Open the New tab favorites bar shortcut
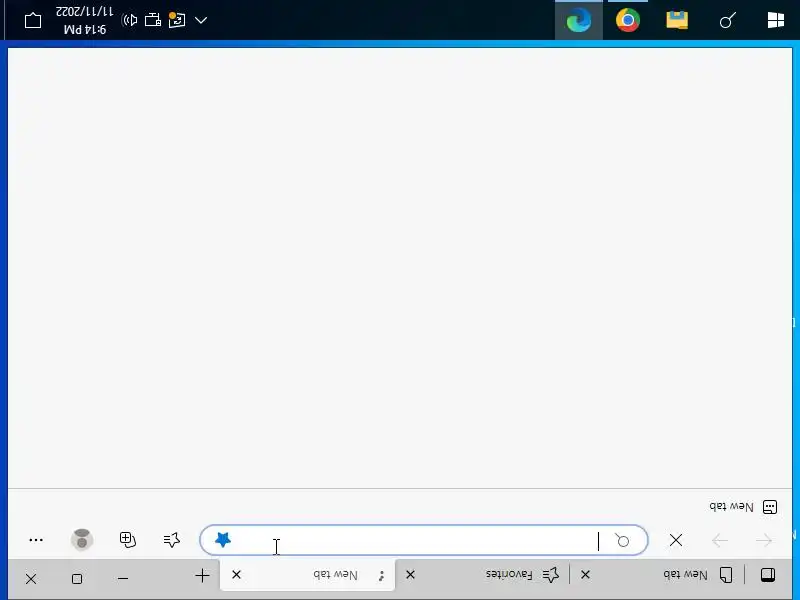This screenshot has height=600, width=800. tap(743, 507)
